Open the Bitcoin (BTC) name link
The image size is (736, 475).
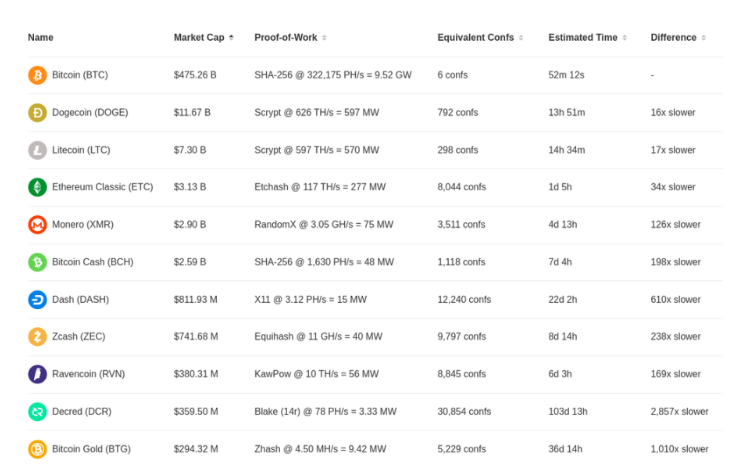pos(80,75)
